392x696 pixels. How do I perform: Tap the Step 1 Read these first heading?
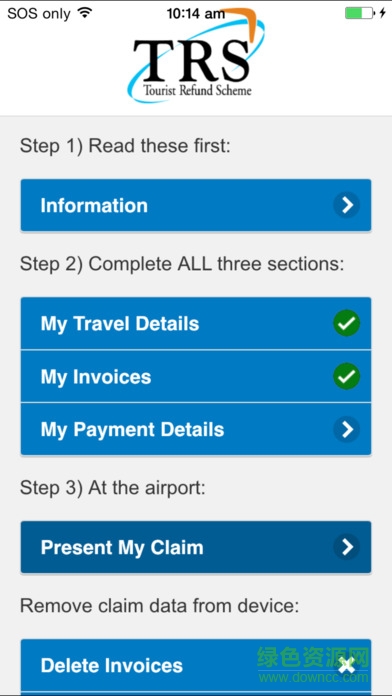125,146
